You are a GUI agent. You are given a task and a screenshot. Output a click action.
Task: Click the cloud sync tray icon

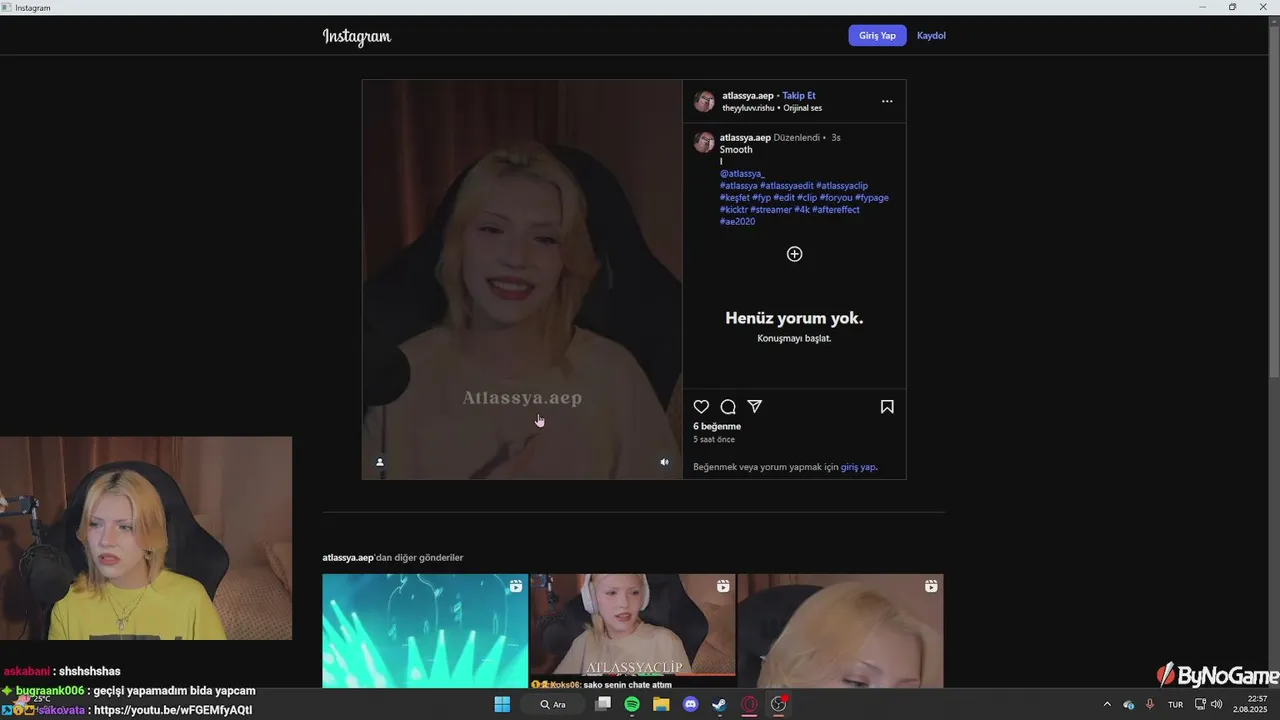(x=1128, y=705)
